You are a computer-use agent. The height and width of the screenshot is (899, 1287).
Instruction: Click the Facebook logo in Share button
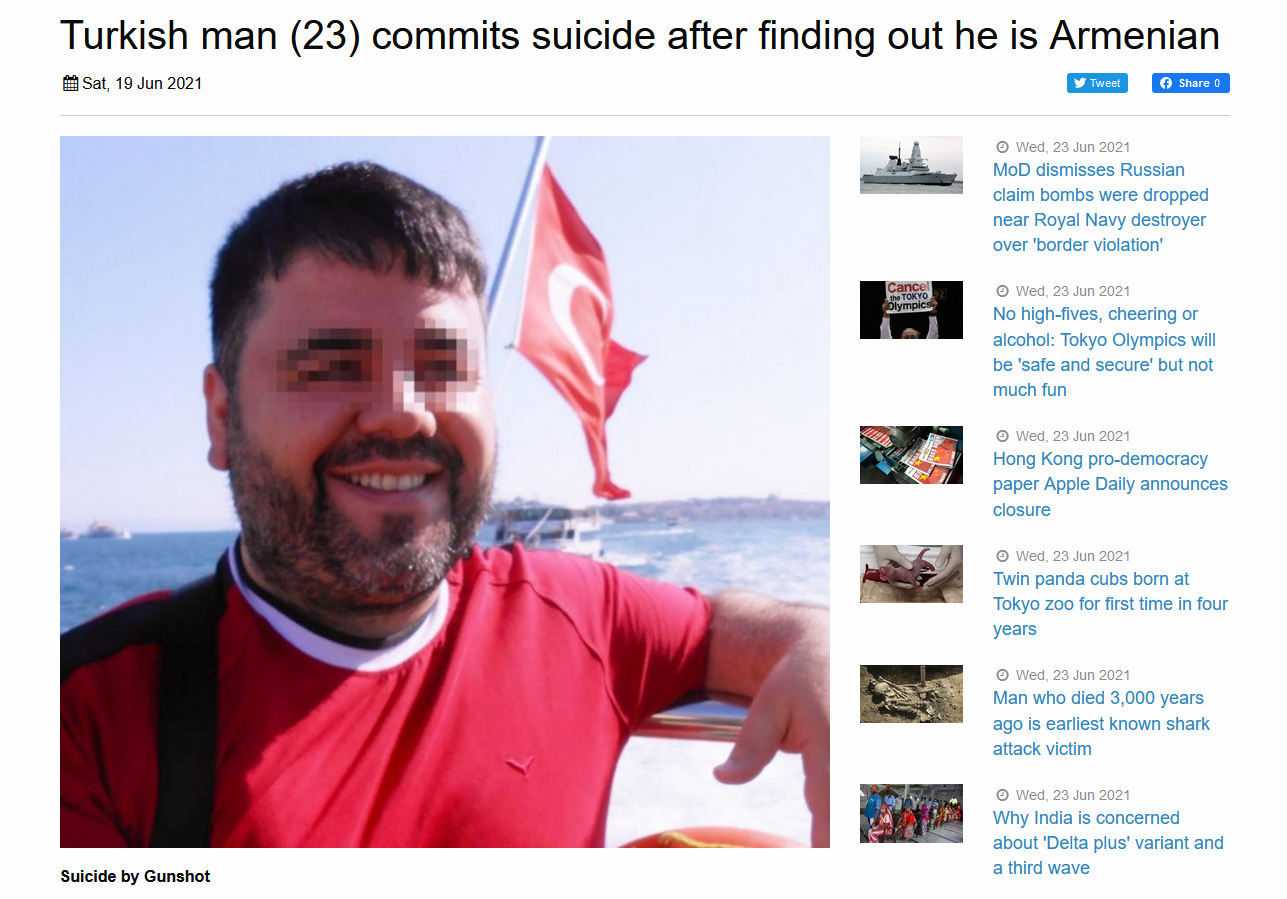(x=1165, y=83)
